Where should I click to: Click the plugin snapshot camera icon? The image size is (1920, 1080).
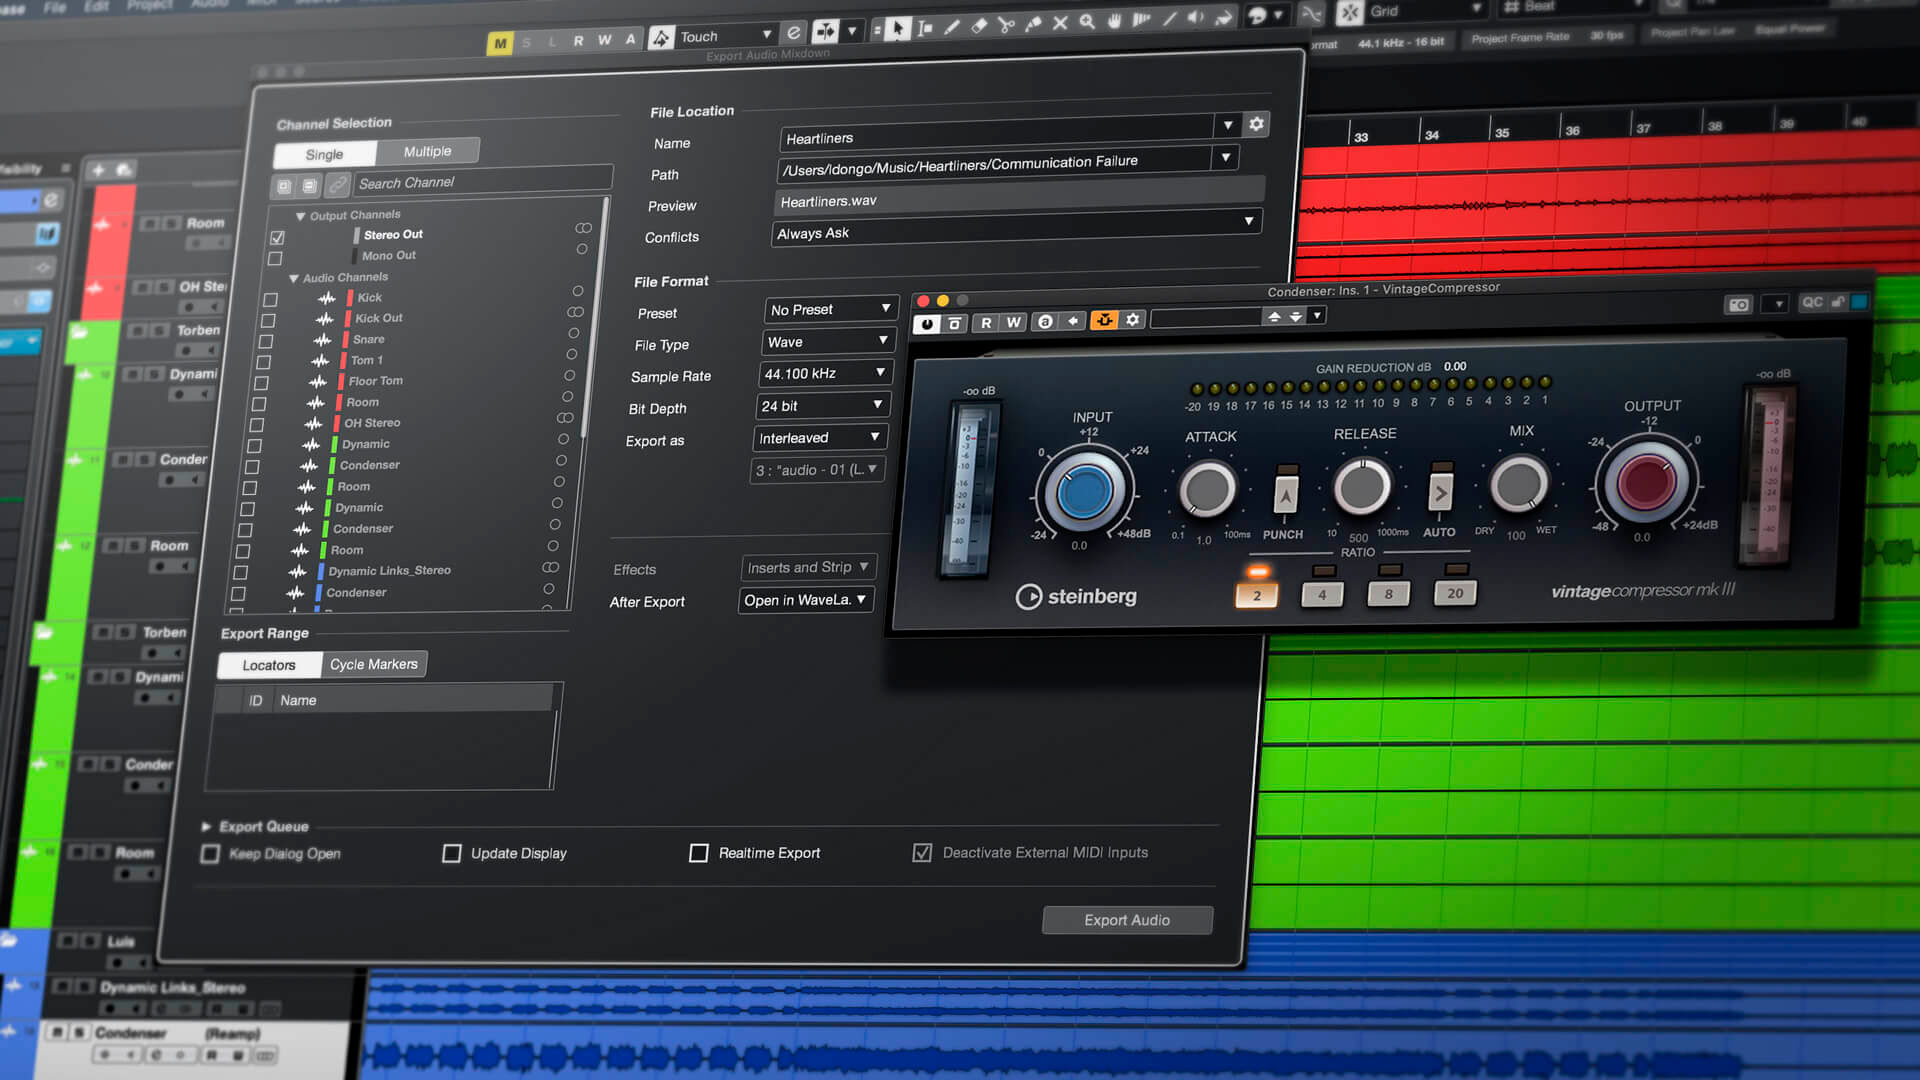click(x=1738, y=305)
